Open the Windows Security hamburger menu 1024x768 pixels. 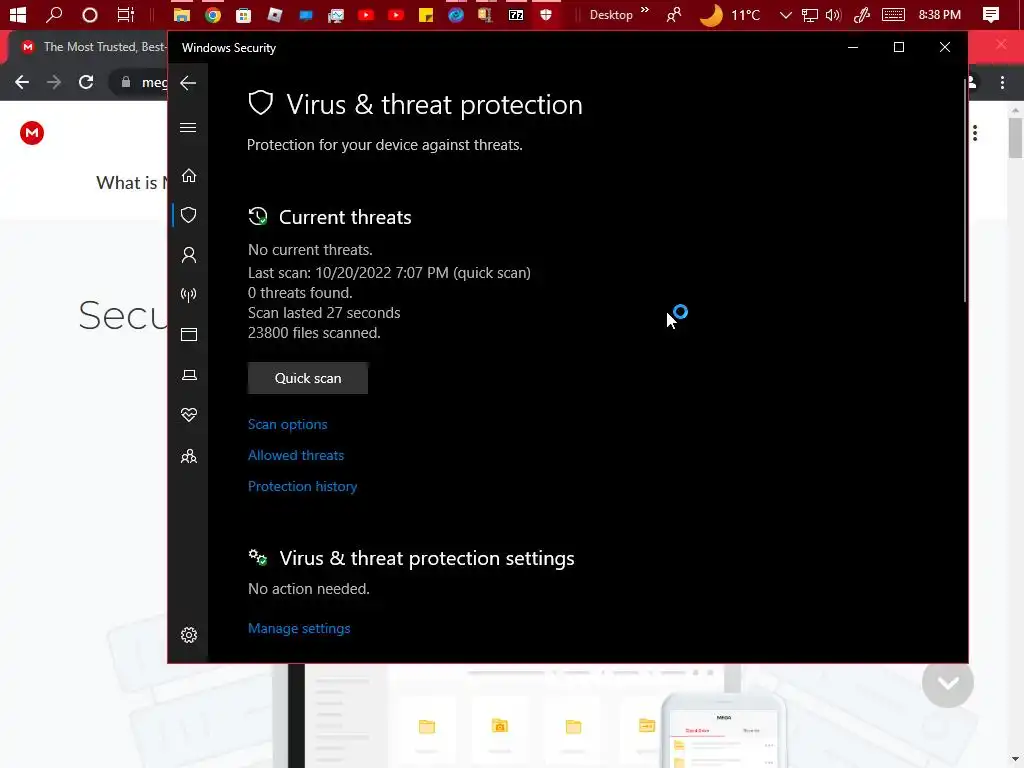point(188,127)
